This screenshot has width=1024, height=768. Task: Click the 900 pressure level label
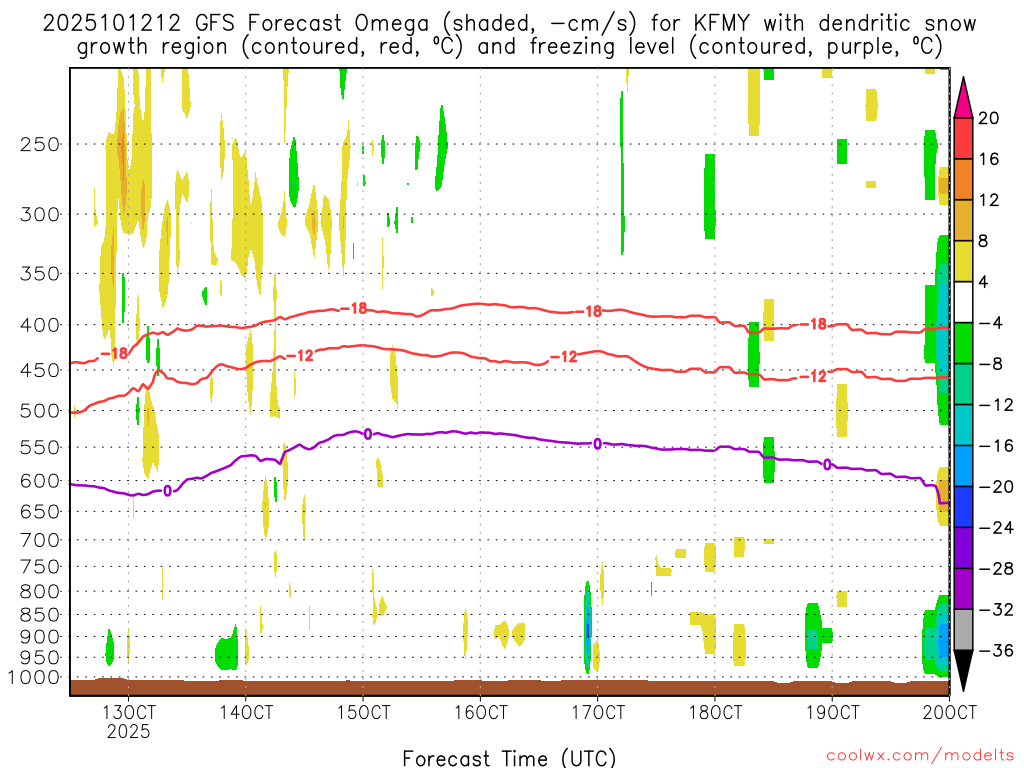[40, 637]
